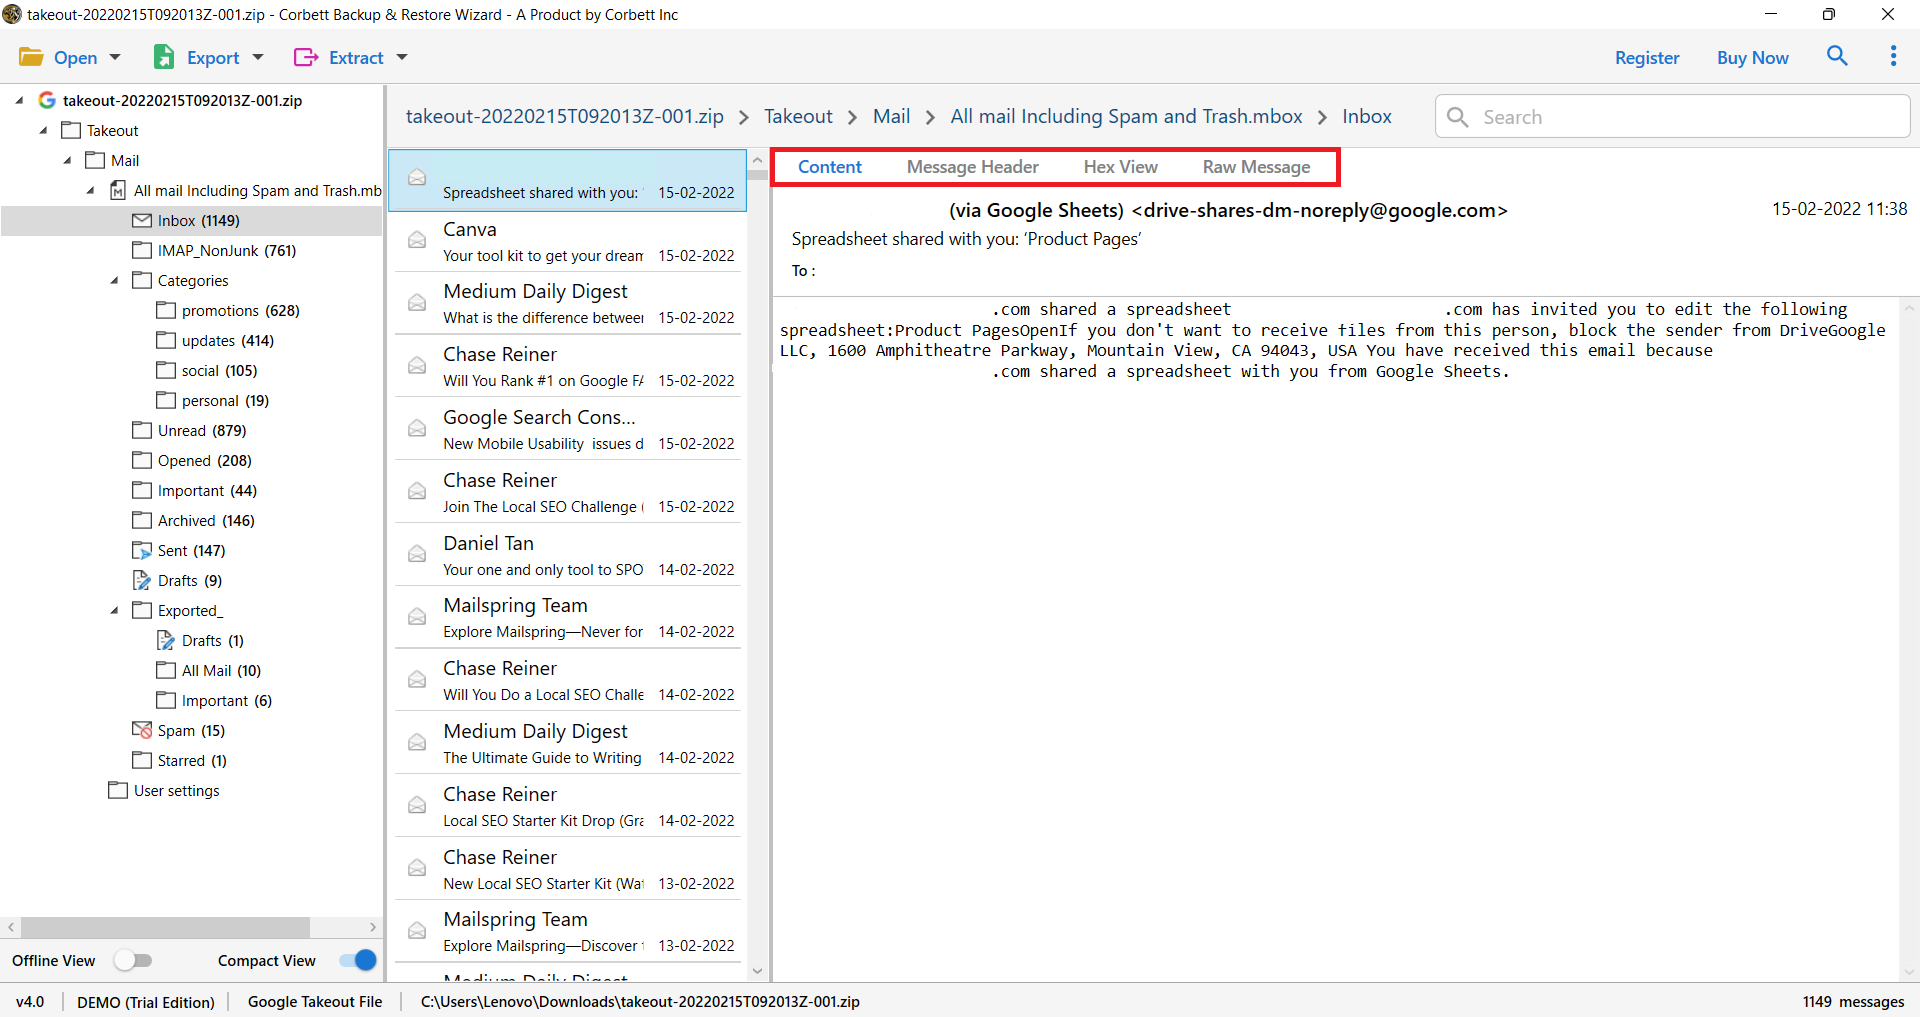This screenshot has width=1920, height=1017.
Task: Click the message list scroll-up arrow
Action: (757, 160)
